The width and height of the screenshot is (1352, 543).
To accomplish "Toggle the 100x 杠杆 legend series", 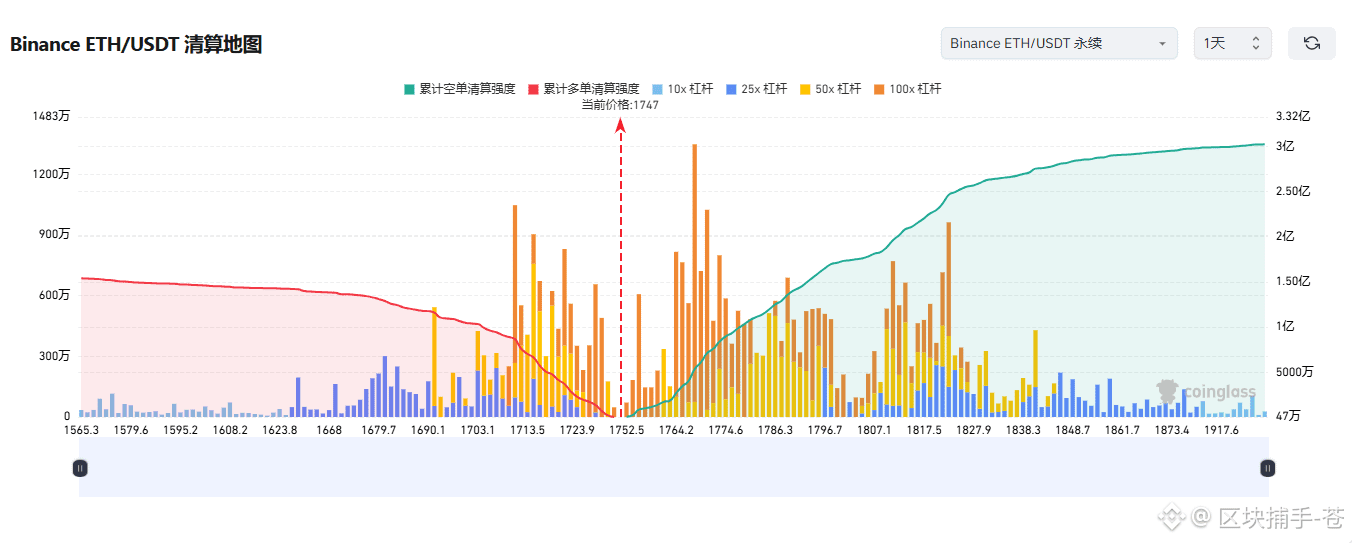I will point(907,89).
